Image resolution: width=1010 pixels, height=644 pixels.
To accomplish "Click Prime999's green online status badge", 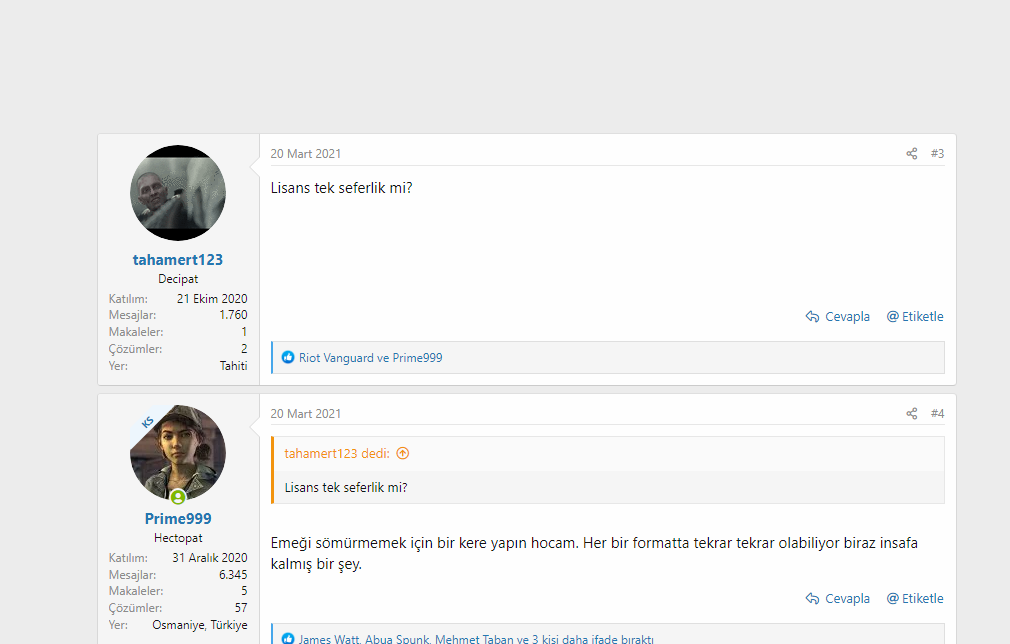I will (178, 497).
